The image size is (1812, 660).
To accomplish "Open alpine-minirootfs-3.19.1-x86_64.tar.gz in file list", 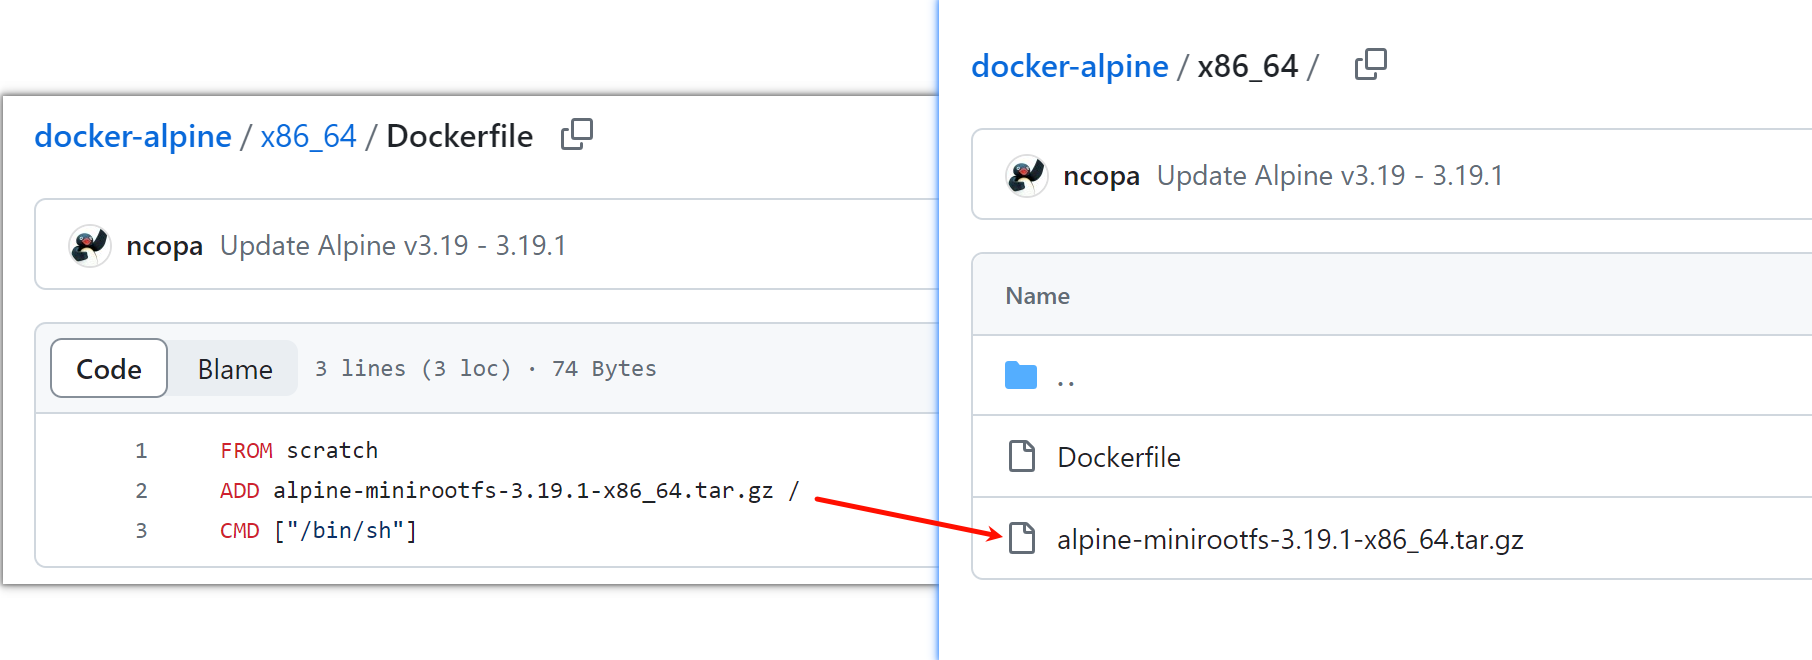I will coord(1289,540).
